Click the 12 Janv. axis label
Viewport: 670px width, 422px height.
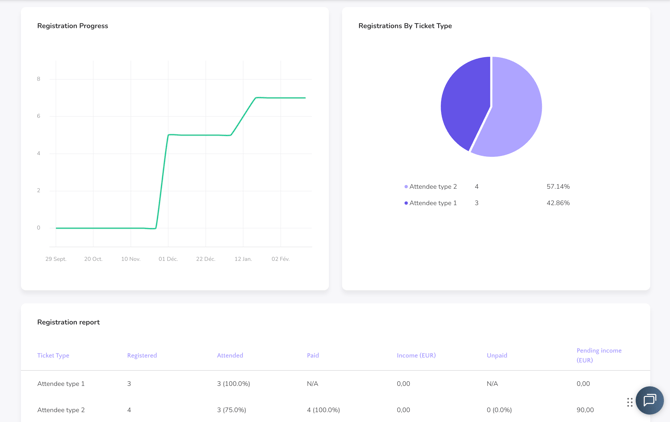[243, 259]
